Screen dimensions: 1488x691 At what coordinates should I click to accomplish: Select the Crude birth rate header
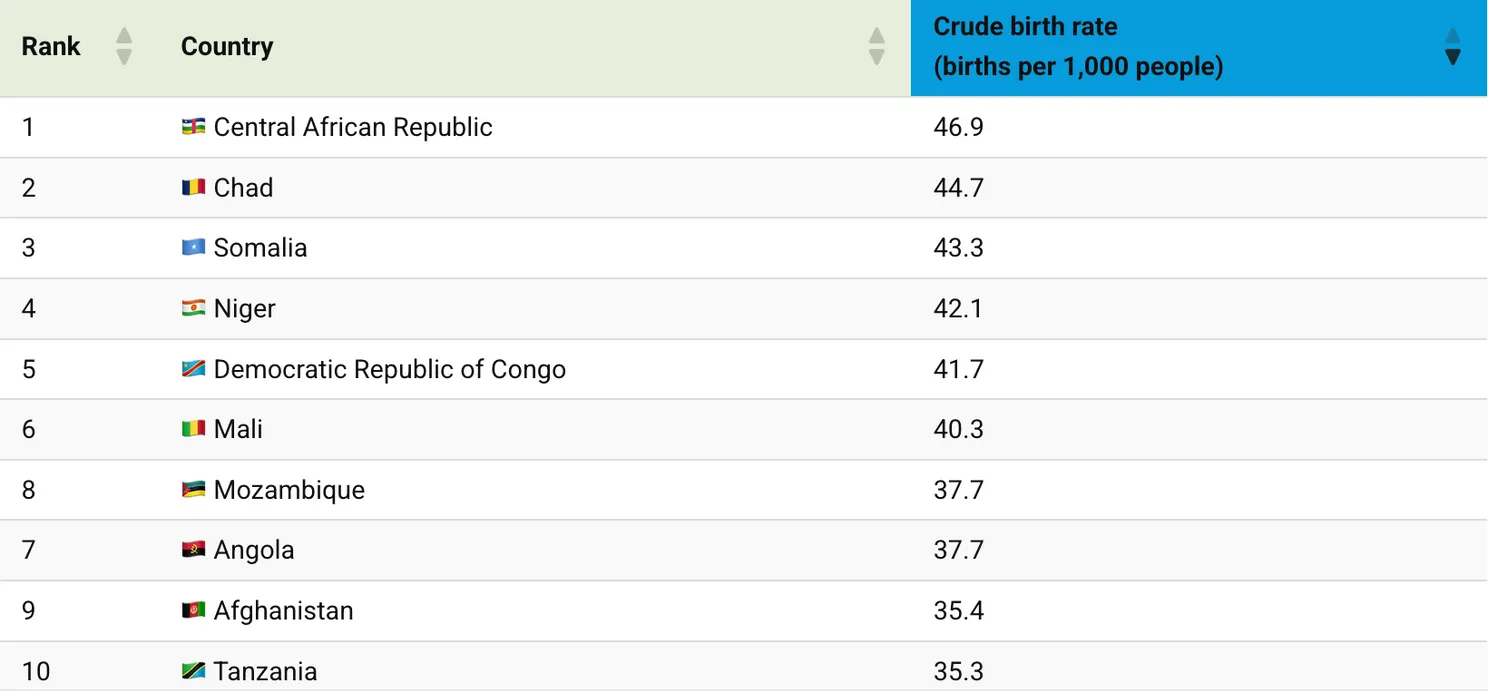click(1077, 47)
